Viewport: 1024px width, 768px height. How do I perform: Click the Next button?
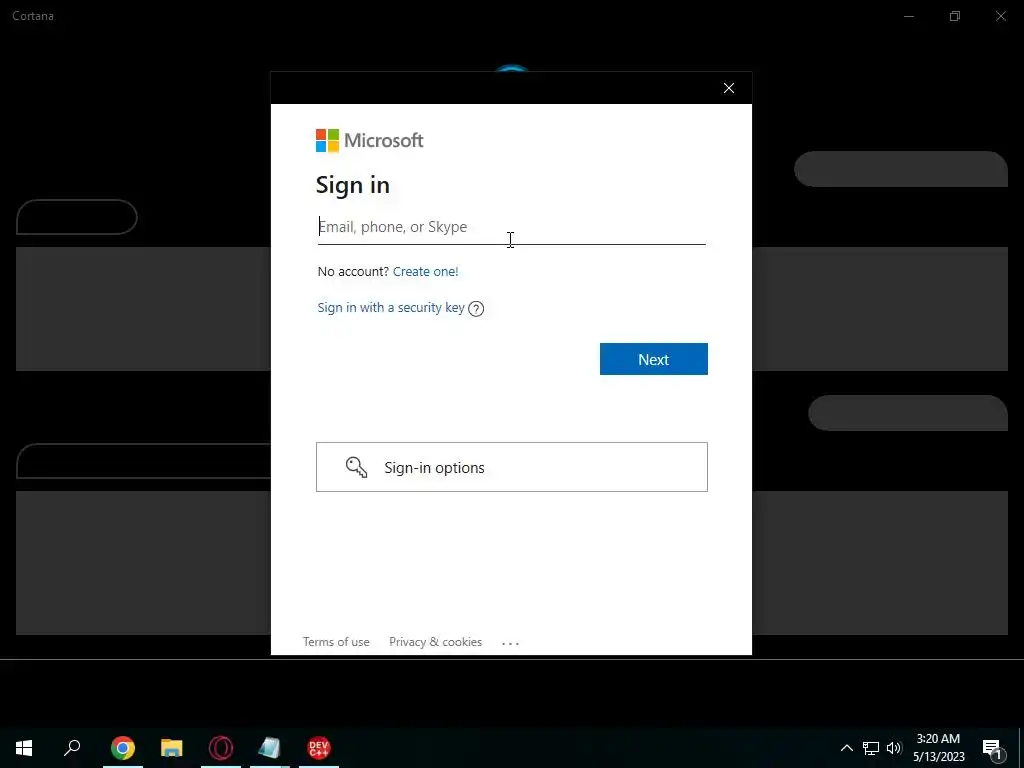654,359
